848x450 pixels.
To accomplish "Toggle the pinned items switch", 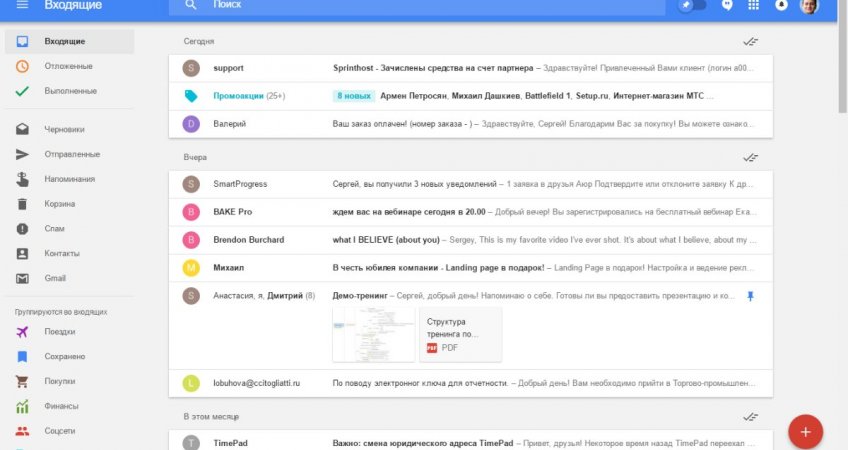I will coord(691,5).
